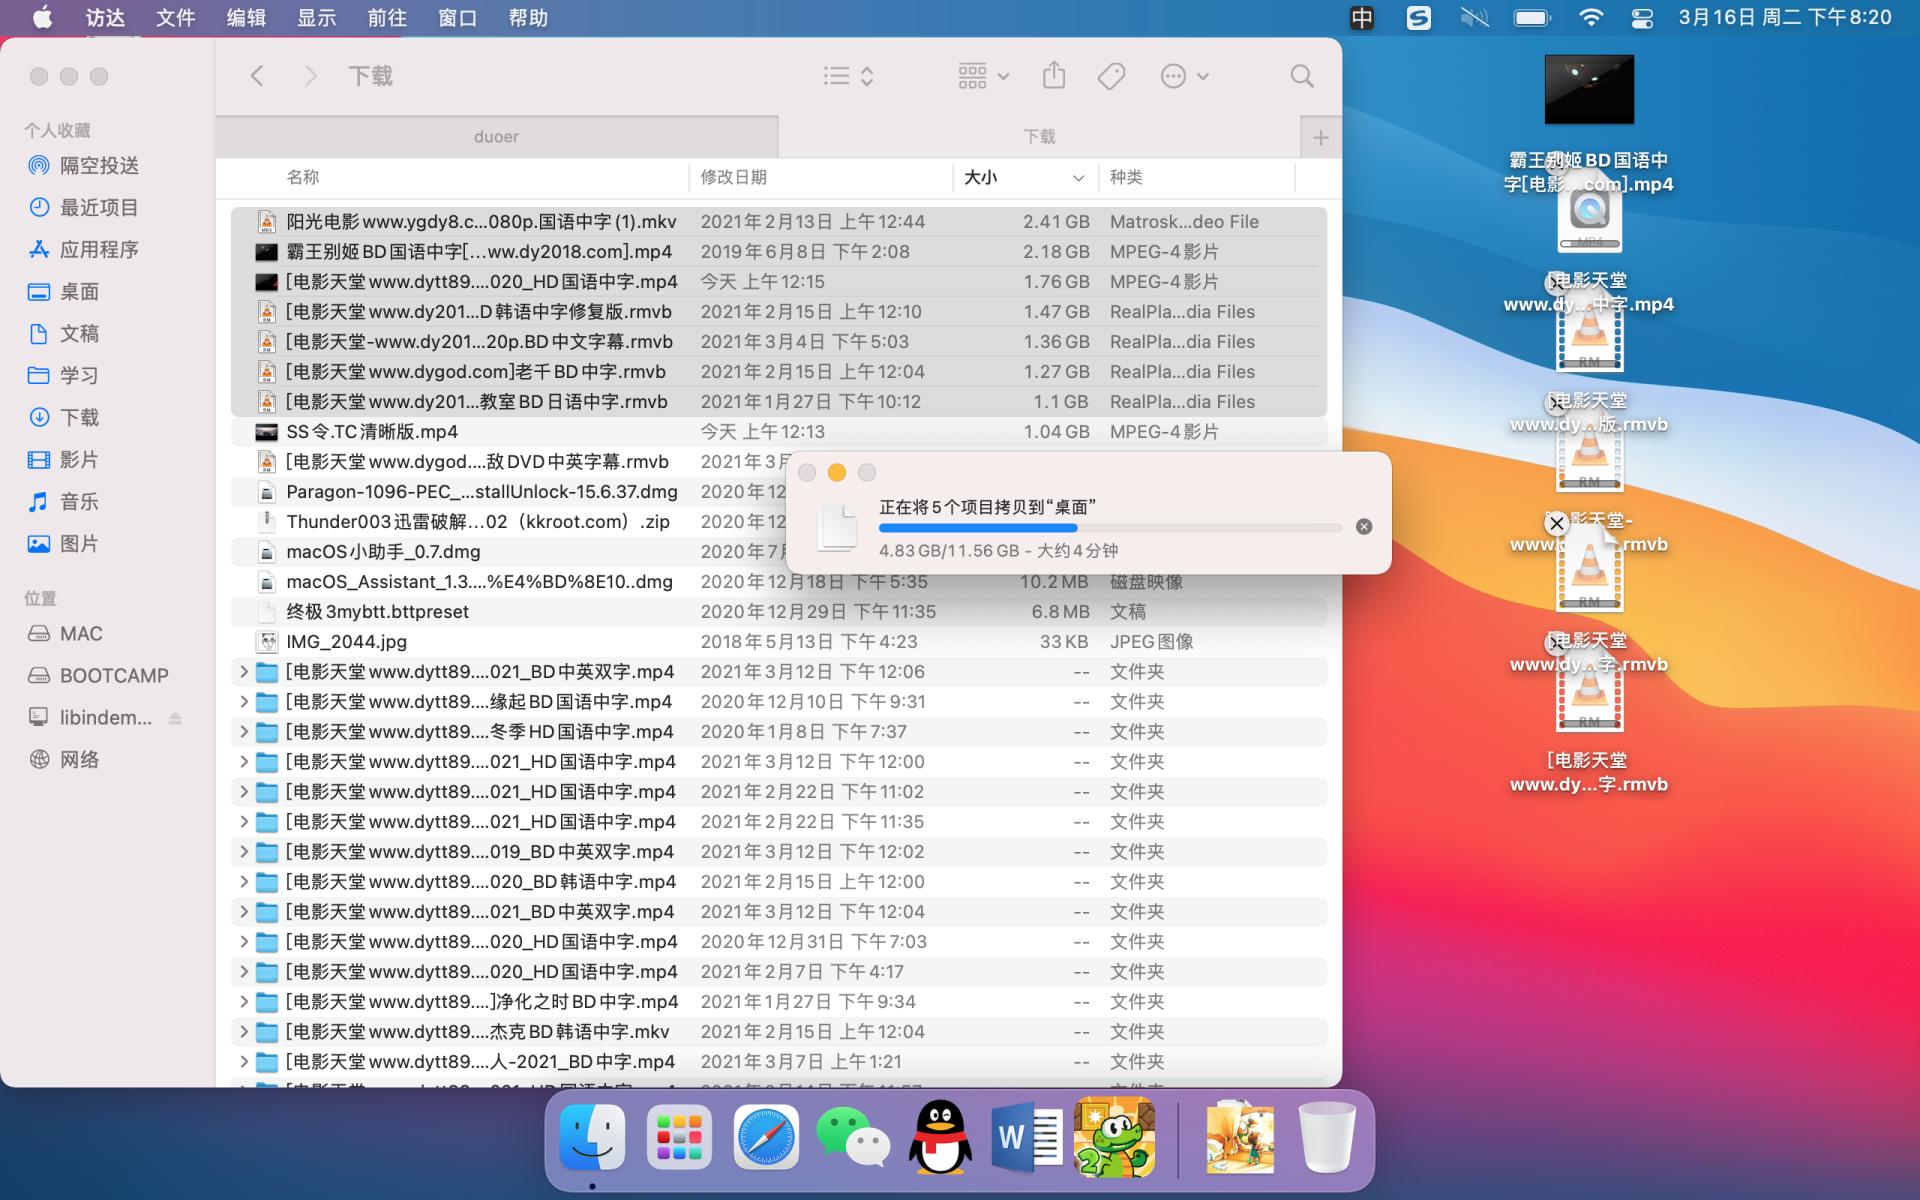Switch to the duoer tab
This screenshot has height=1200, width=1920.
pos(497,136)
